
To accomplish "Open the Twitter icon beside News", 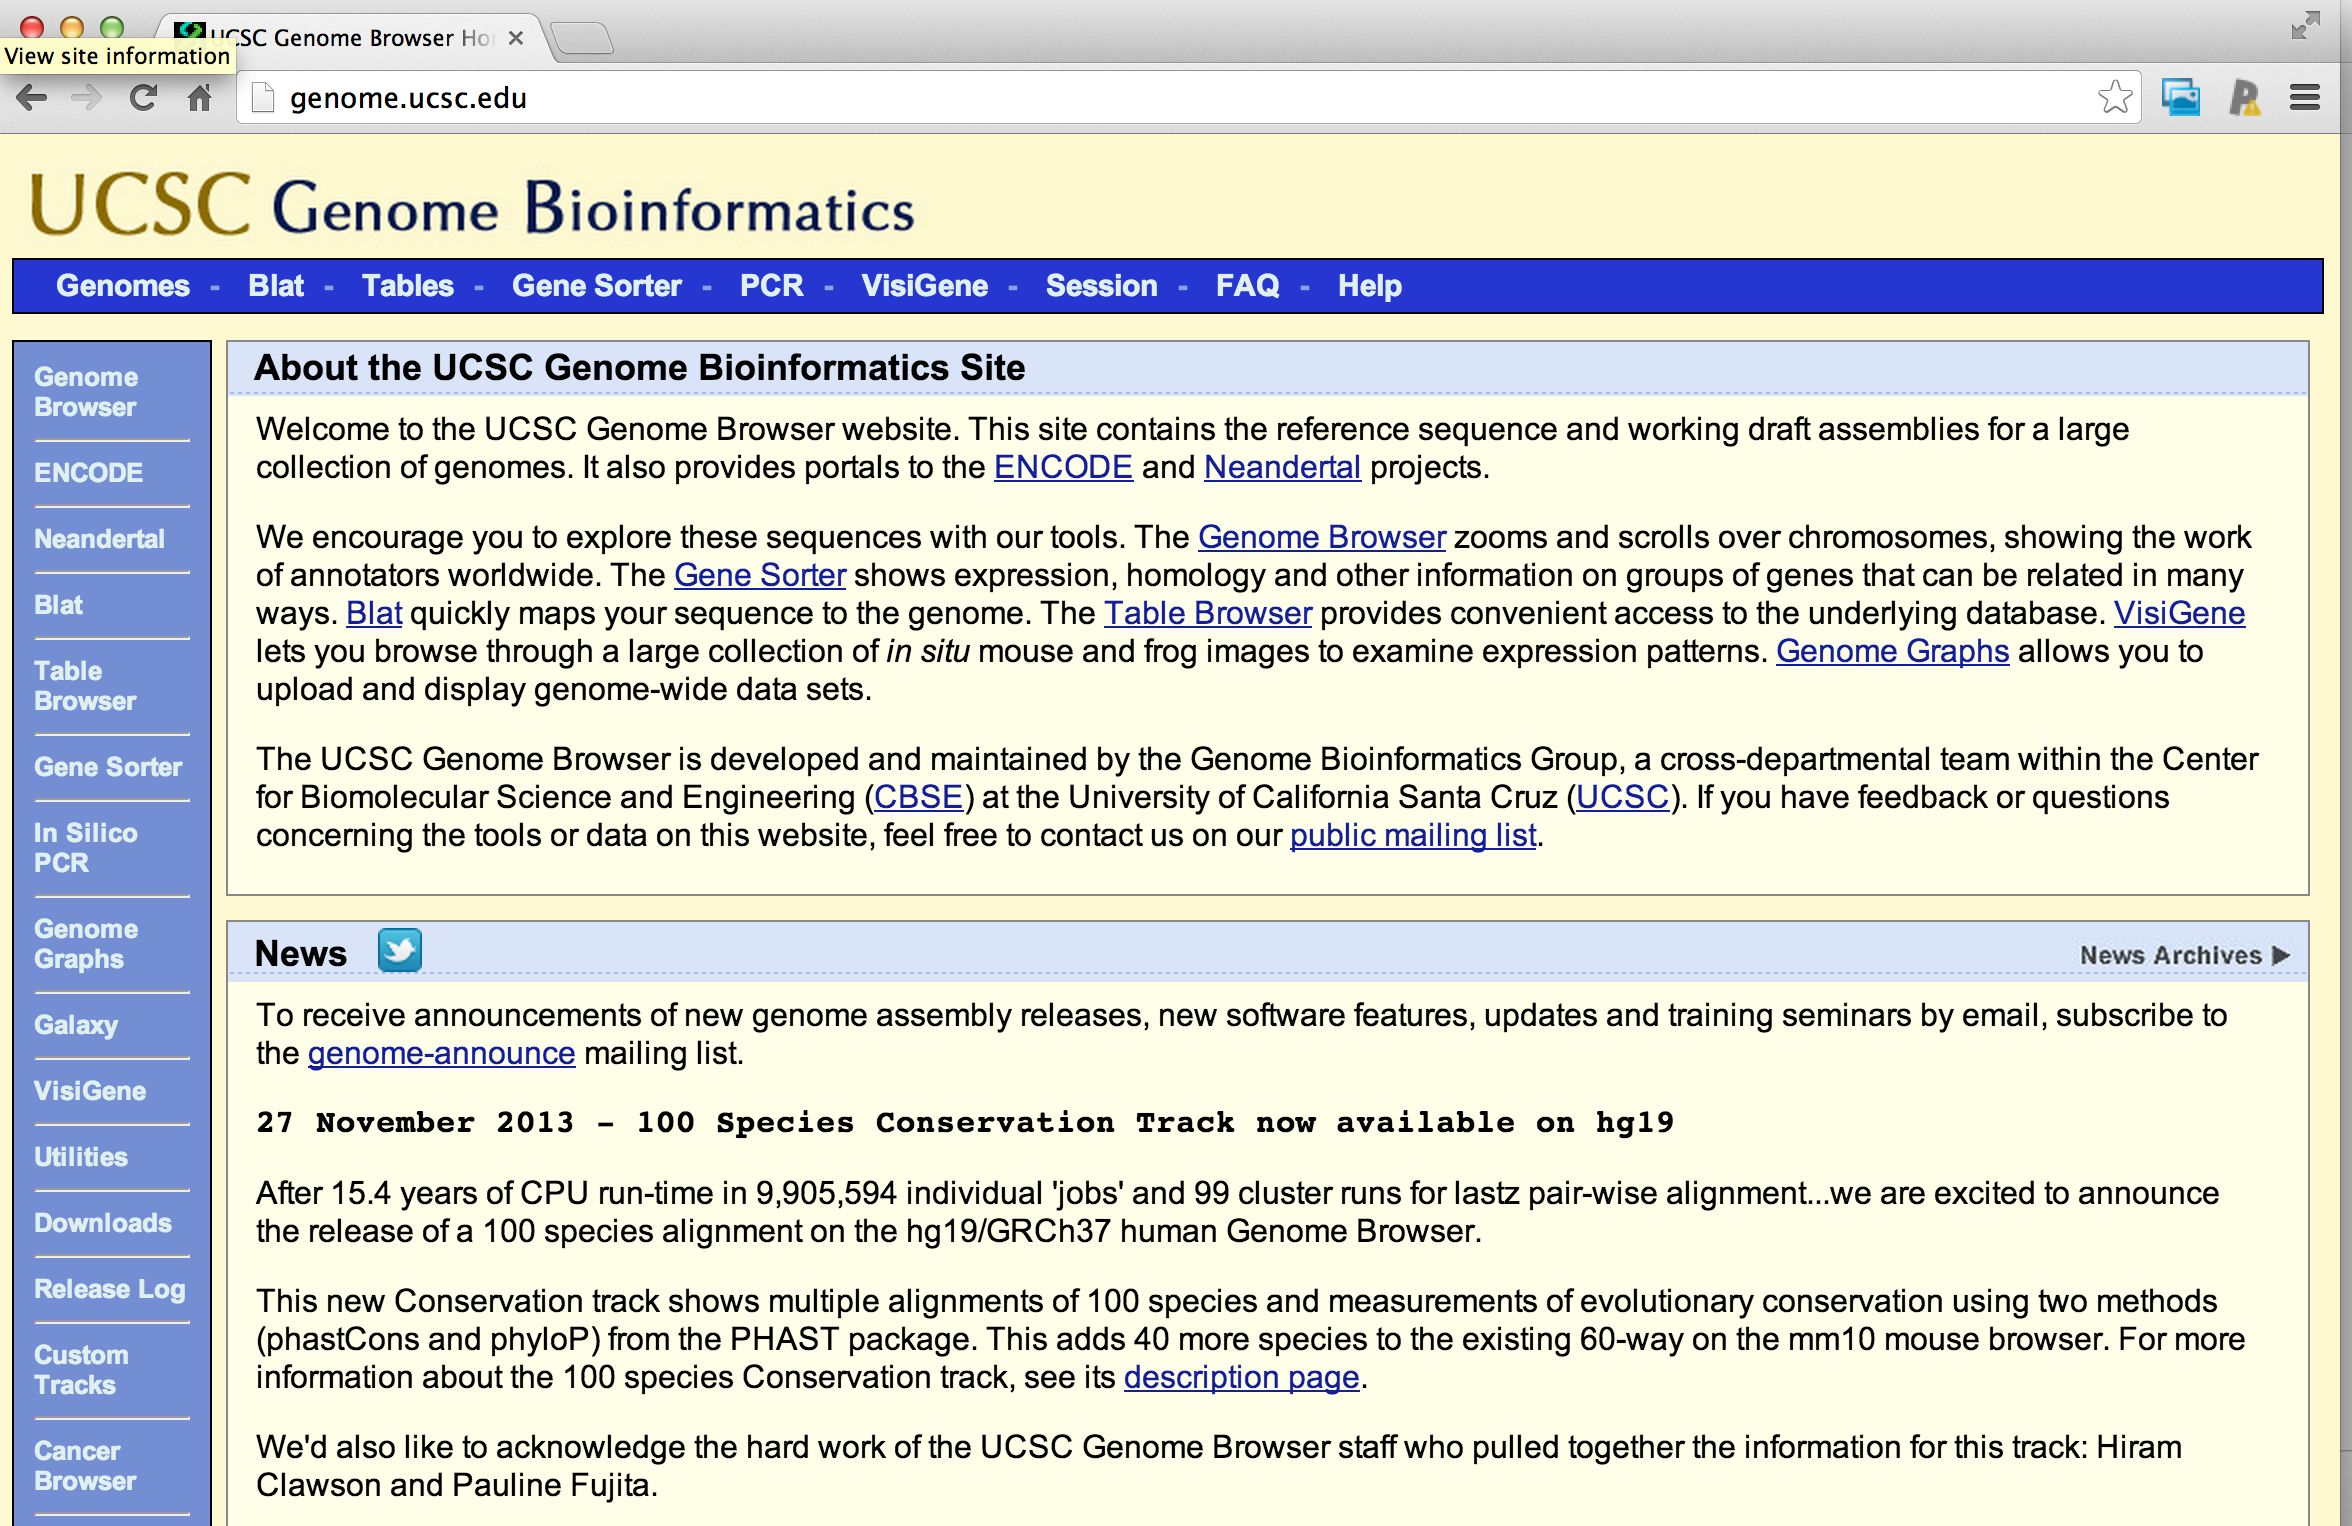I will pos(400,950).
